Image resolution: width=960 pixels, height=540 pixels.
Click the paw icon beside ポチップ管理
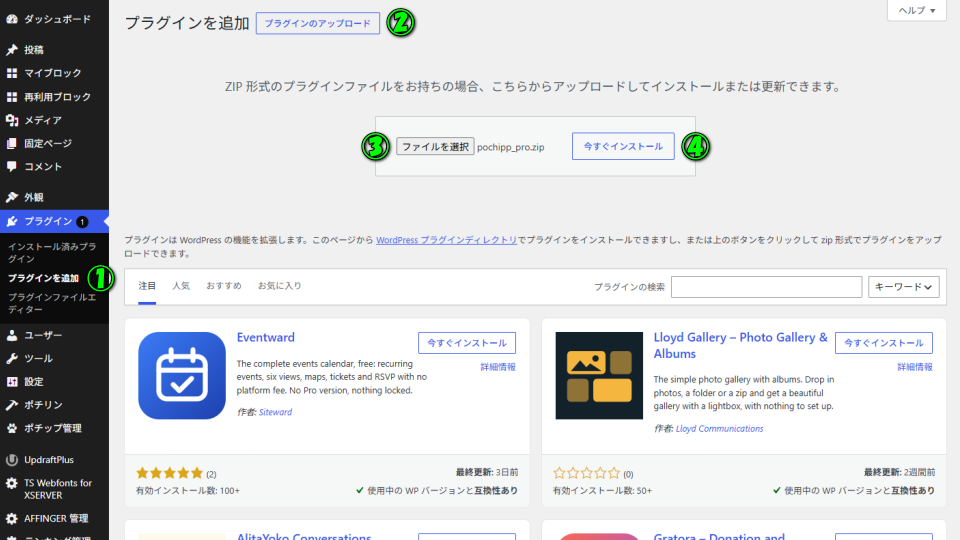point(12,428)
